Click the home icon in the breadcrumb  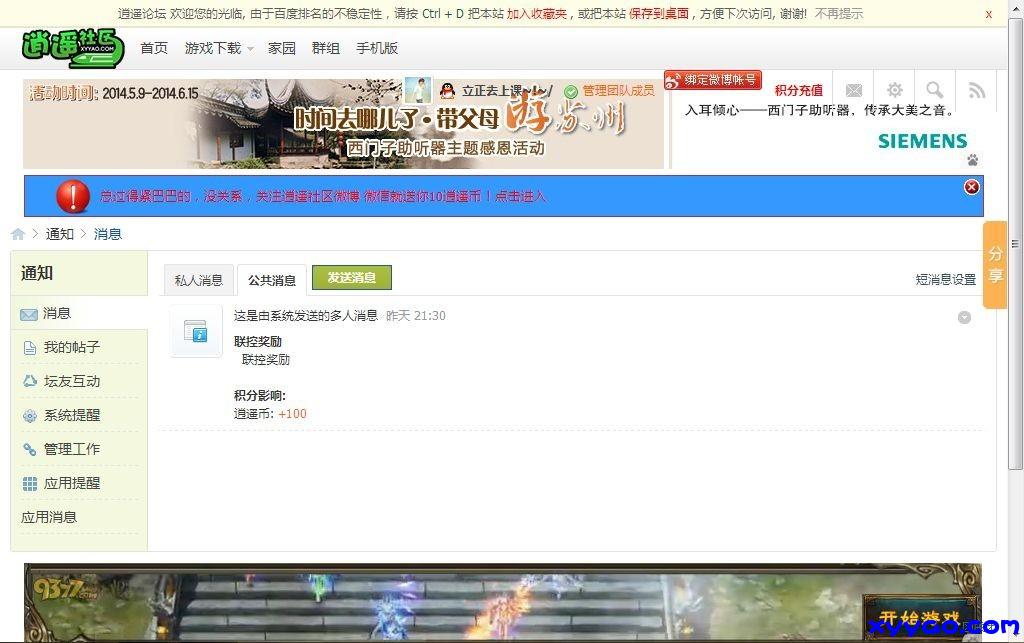[17, 233]
